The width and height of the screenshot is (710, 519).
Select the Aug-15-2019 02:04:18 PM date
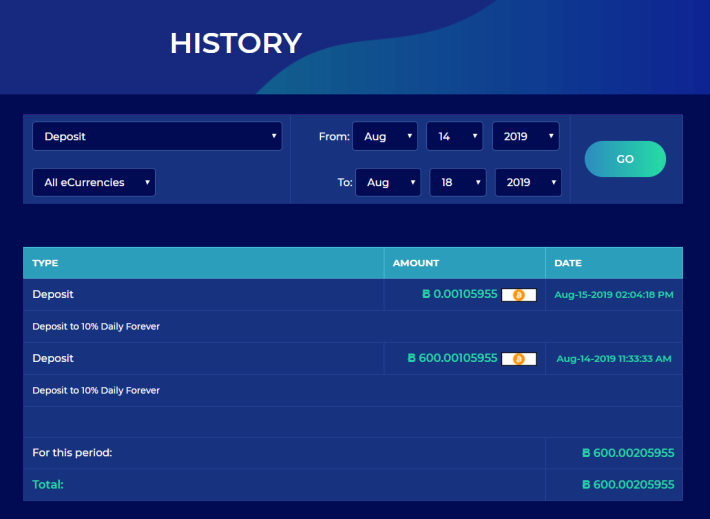tap(614, 295)
